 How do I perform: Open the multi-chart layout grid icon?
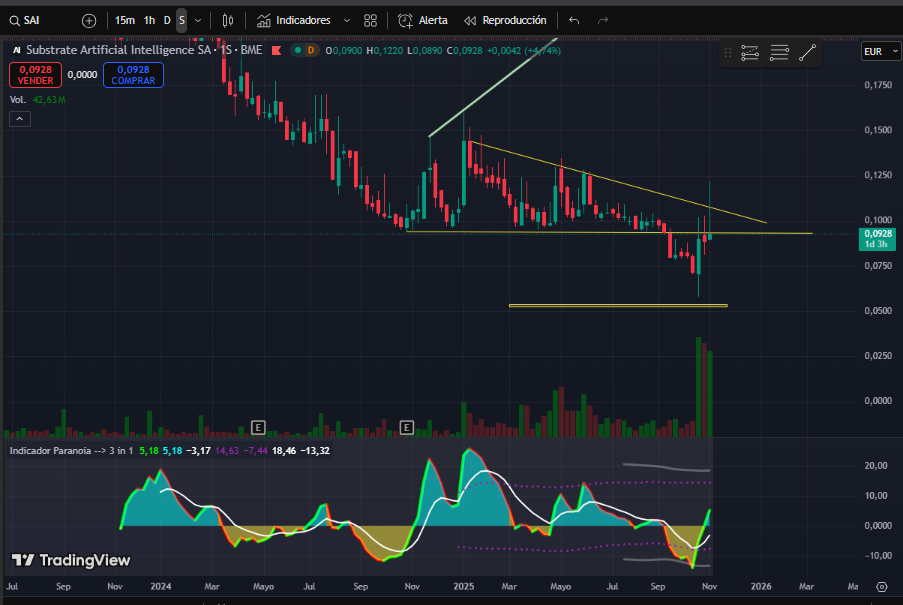(370, 20)
